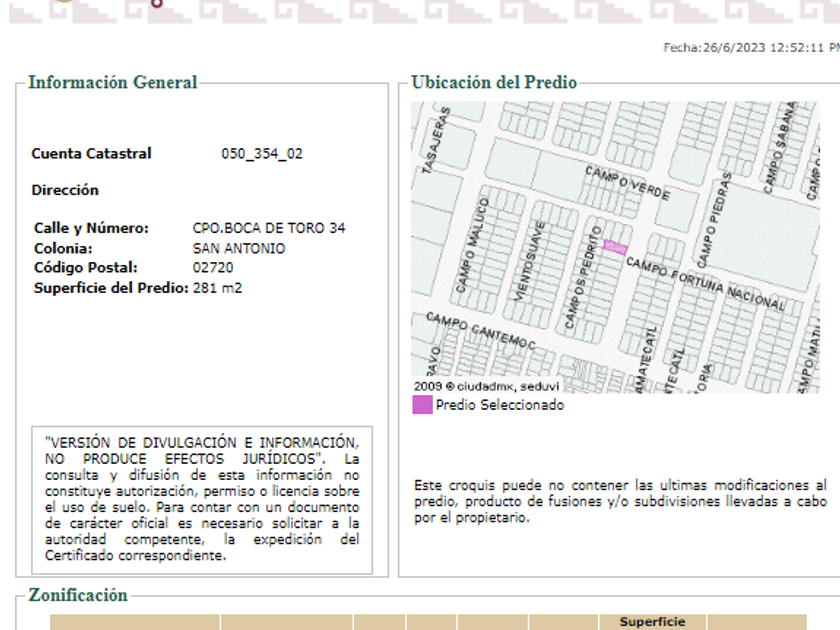
Task: Click the Zonificación section heading
Action: coord(78,595)
